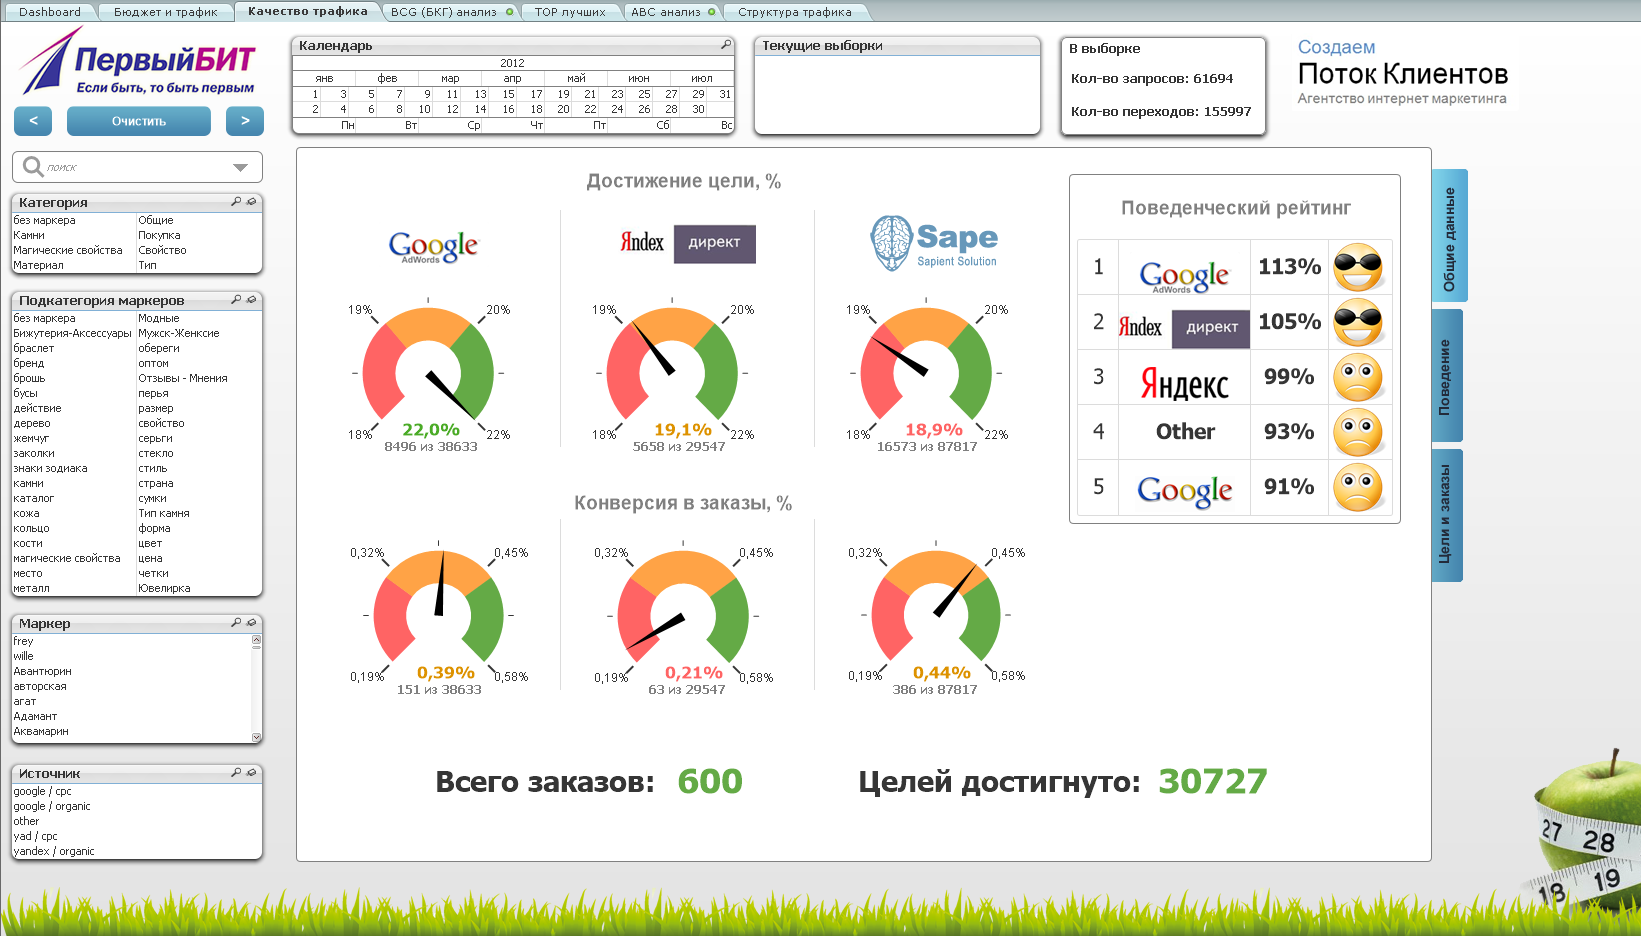This screenshot has height=936, width=1641.
Task: Select month янв in the calendar
Action: pyautogui.click(x=324, y=78)
